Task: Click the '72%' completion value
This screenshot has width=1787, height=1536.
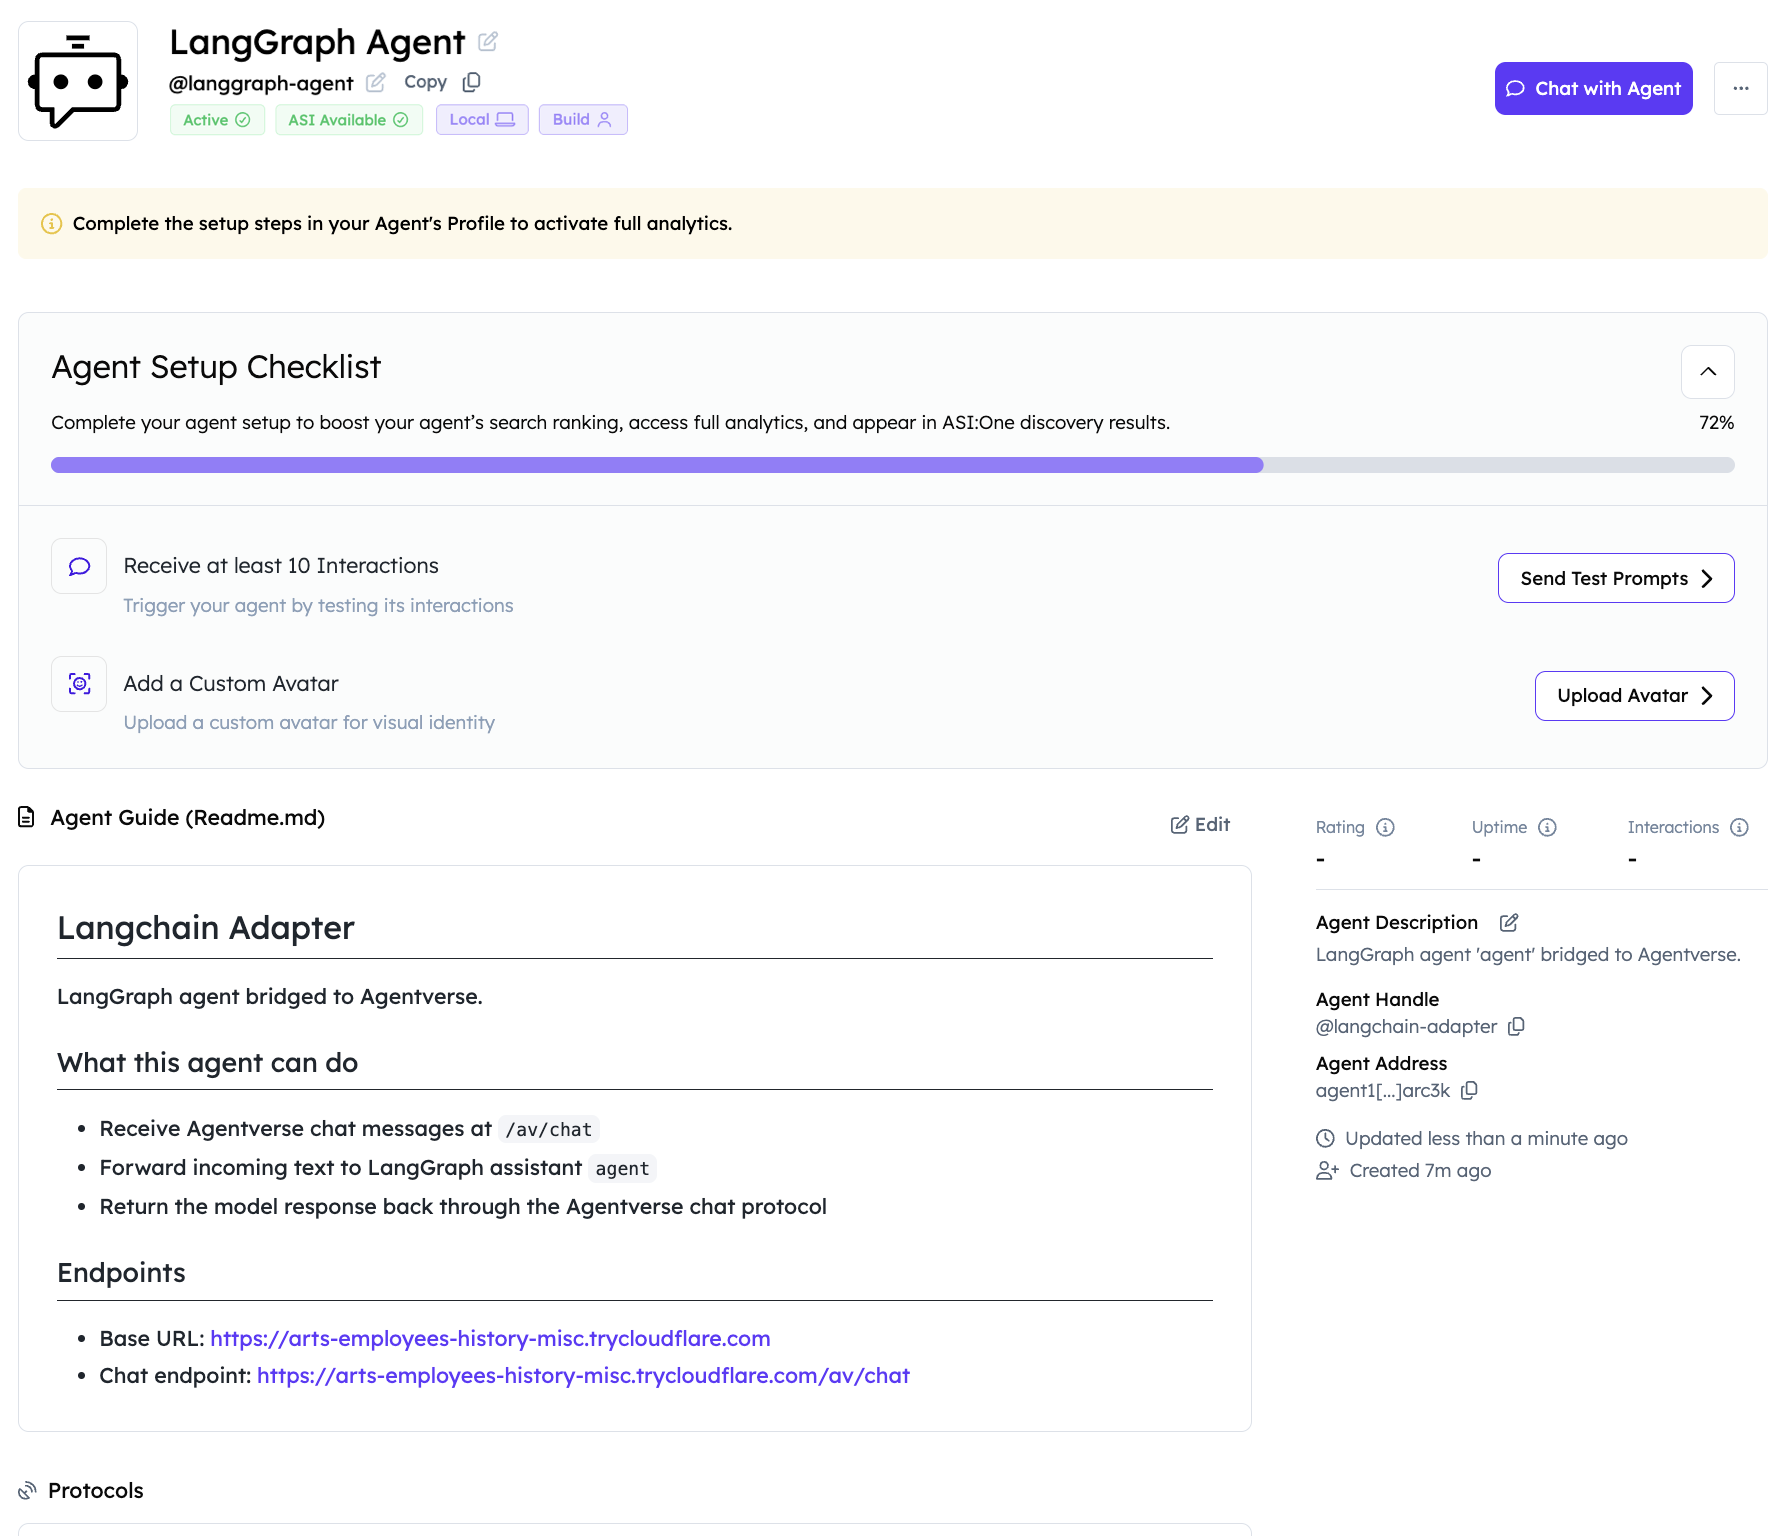Action: pos(1716,423)
